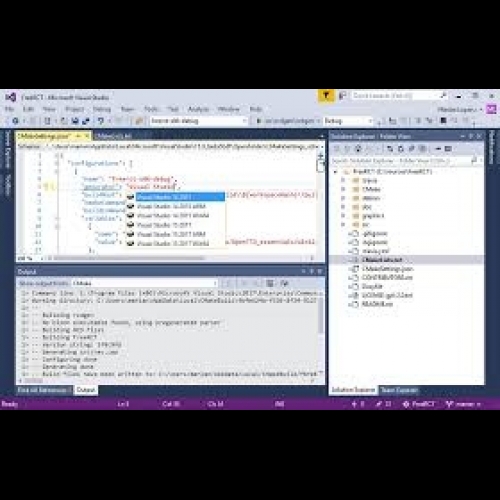Click the git branch icon in status bar
Screen dimensions: 500x500
pyautogui.click(x=449, y=404)
